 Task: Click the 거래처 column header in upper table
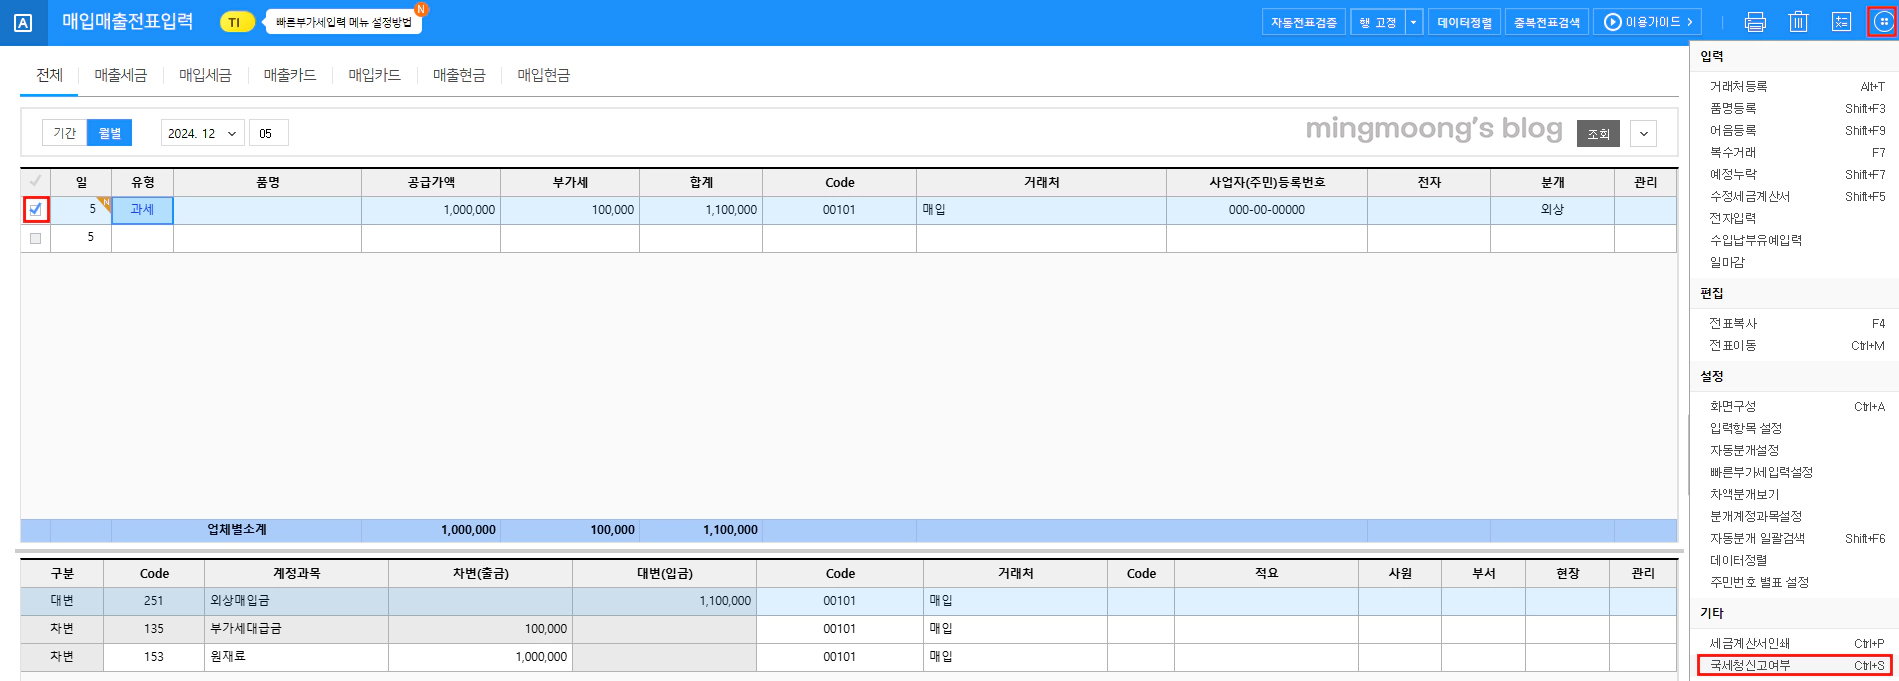click(1041, 182)
